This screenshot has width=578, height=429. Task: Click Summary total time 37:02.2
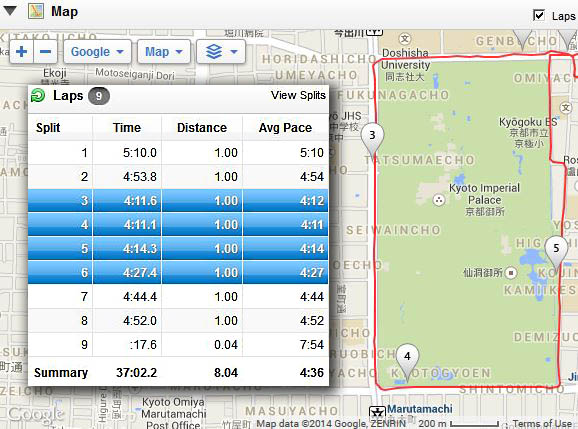coord(137,373)
